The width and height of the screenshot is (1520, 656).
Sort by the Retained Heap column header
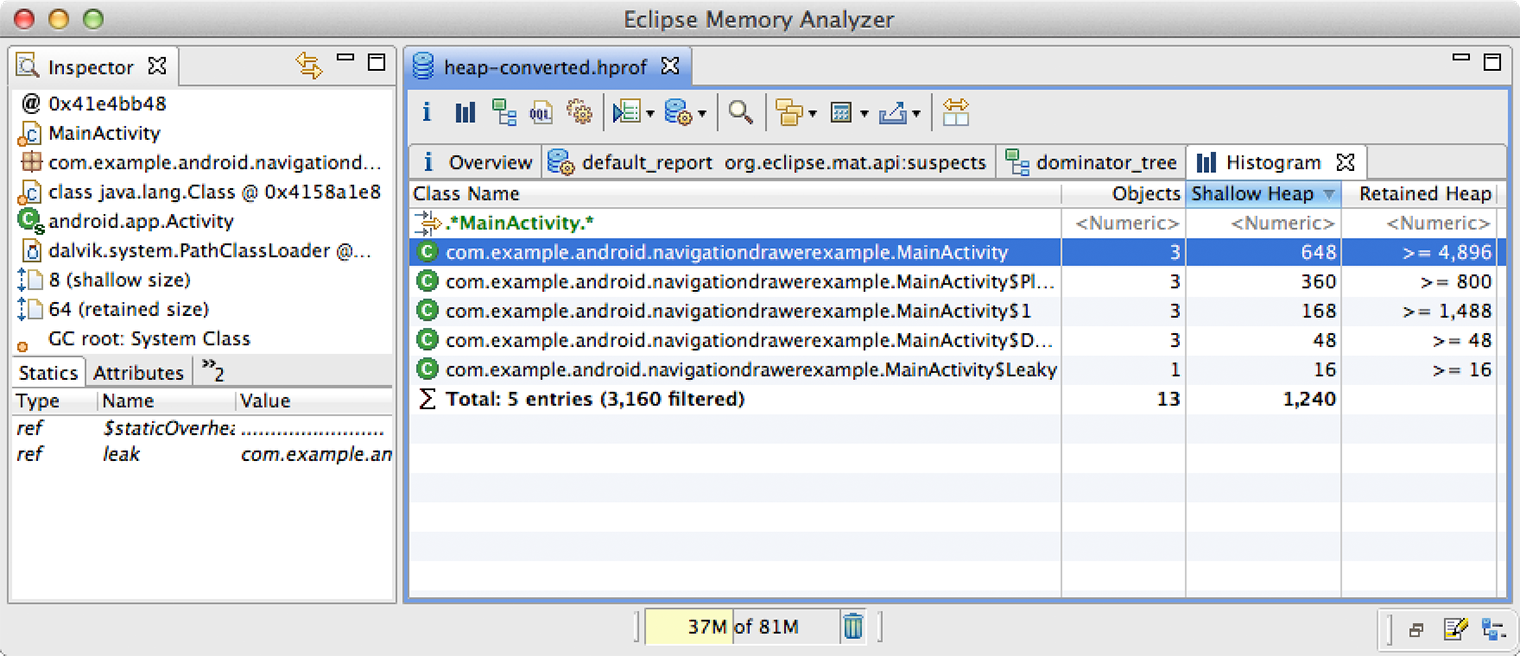click(x=1424, y=194)
